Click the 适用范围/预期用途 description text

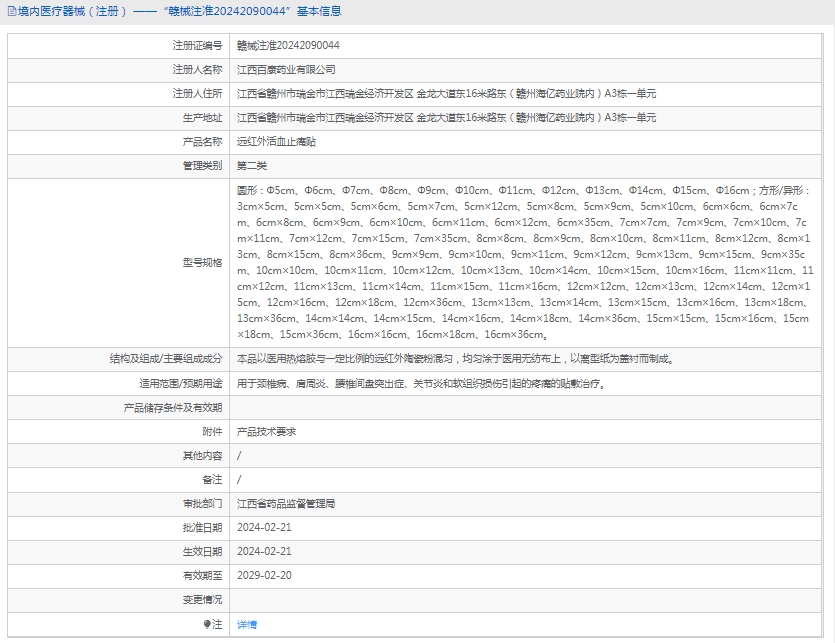pyautogui.click(x=420, y=383)
